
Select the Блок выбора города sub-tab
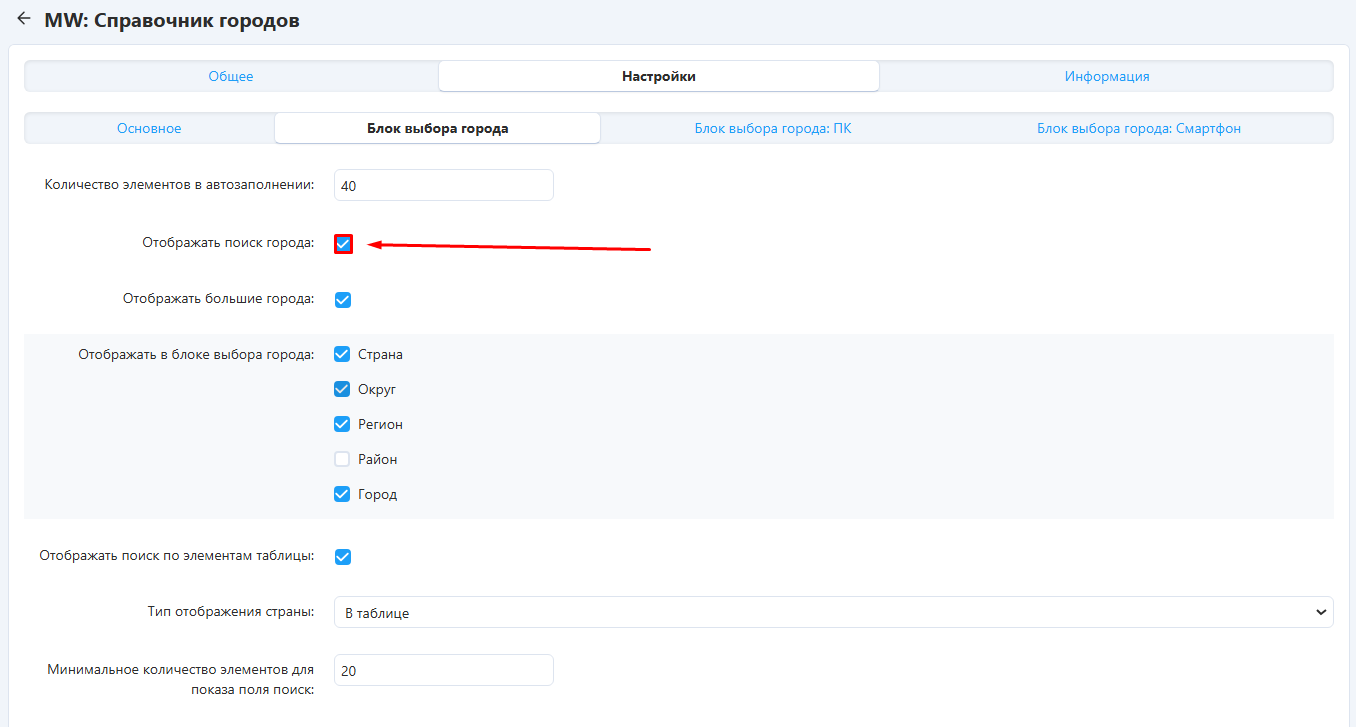(437, 128)
